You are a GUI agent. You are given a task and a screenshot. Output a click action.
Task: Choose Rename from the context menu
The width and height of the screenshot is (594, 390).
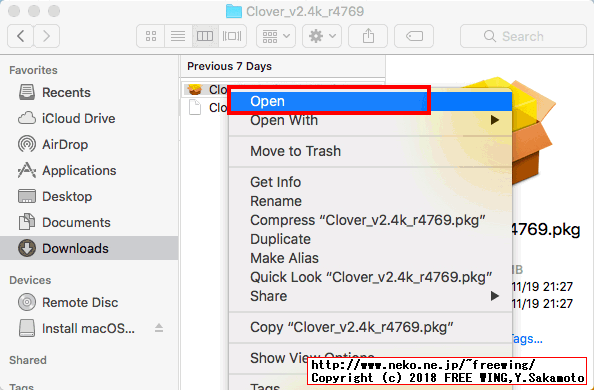point(370,201)
